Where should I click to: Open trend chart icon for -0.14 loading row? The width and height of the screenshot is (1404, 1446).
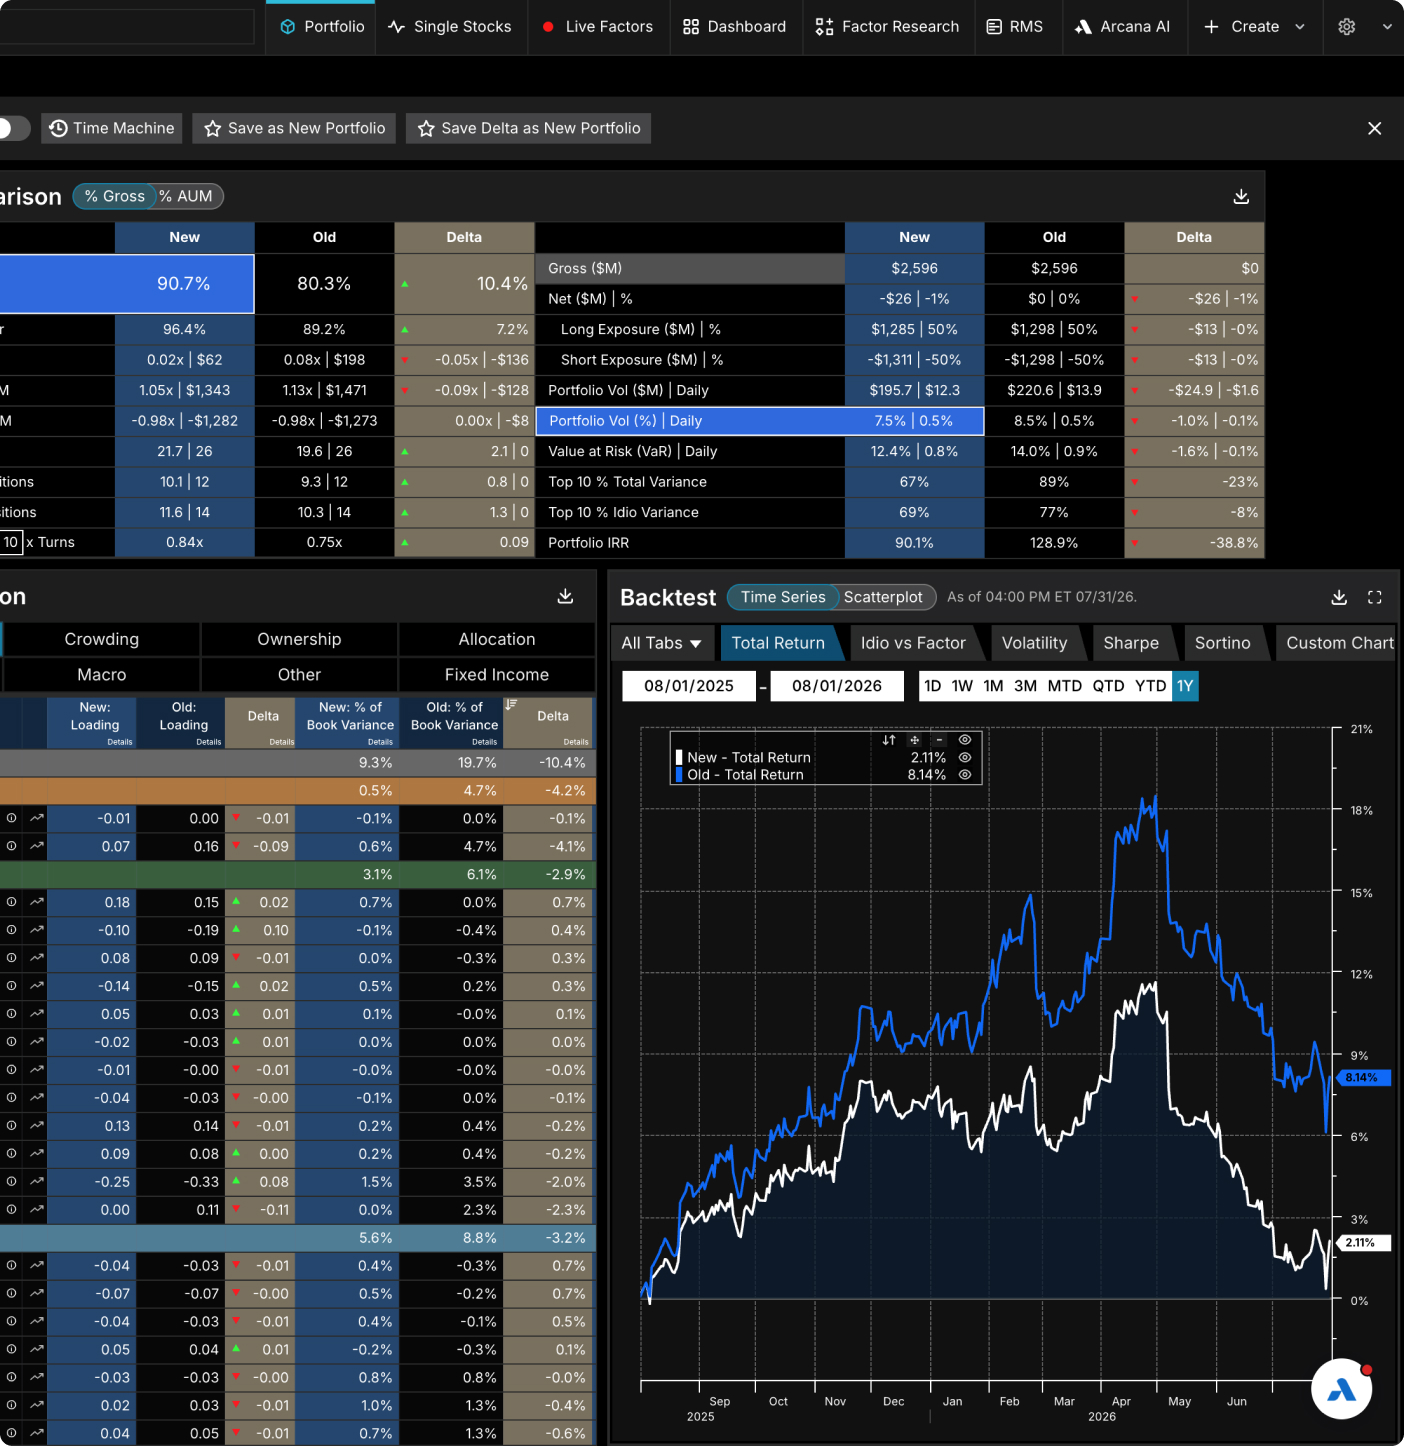(37, 986)
